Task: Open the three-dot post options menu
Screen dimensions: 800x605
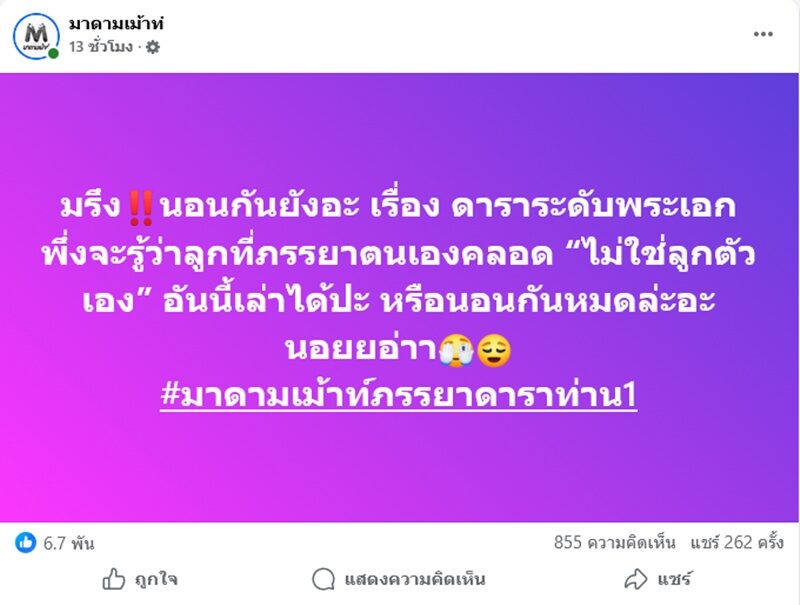Action: [763, 34]
